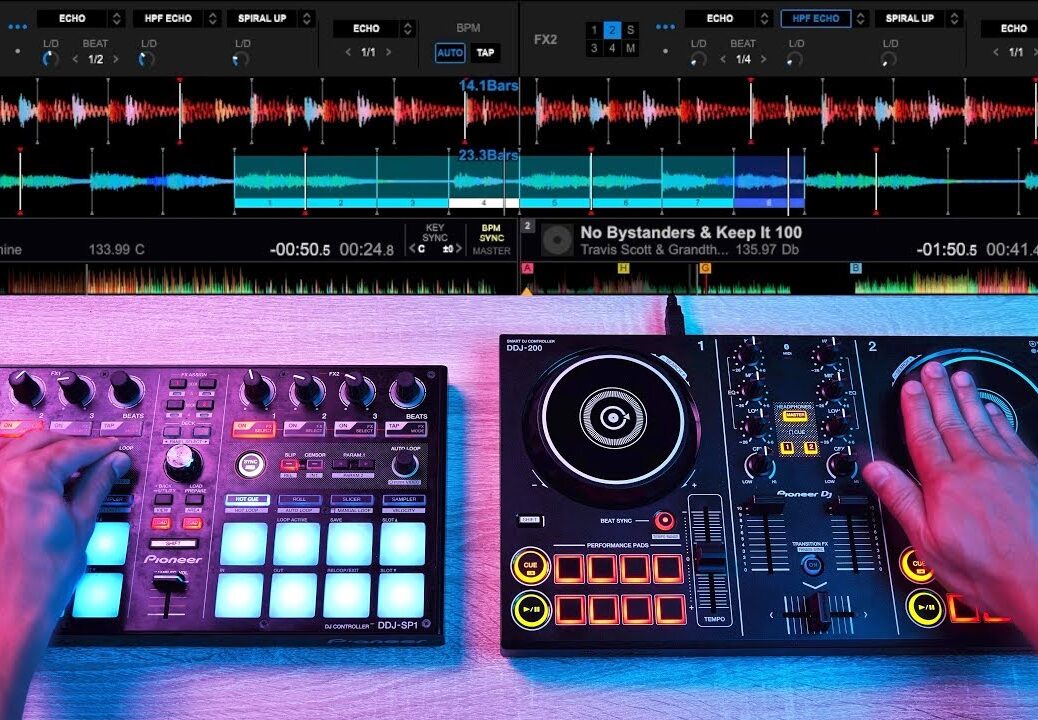Click the FX2 ECHO level/depth knob
The image size is (1038, 720).
[698, 59]
